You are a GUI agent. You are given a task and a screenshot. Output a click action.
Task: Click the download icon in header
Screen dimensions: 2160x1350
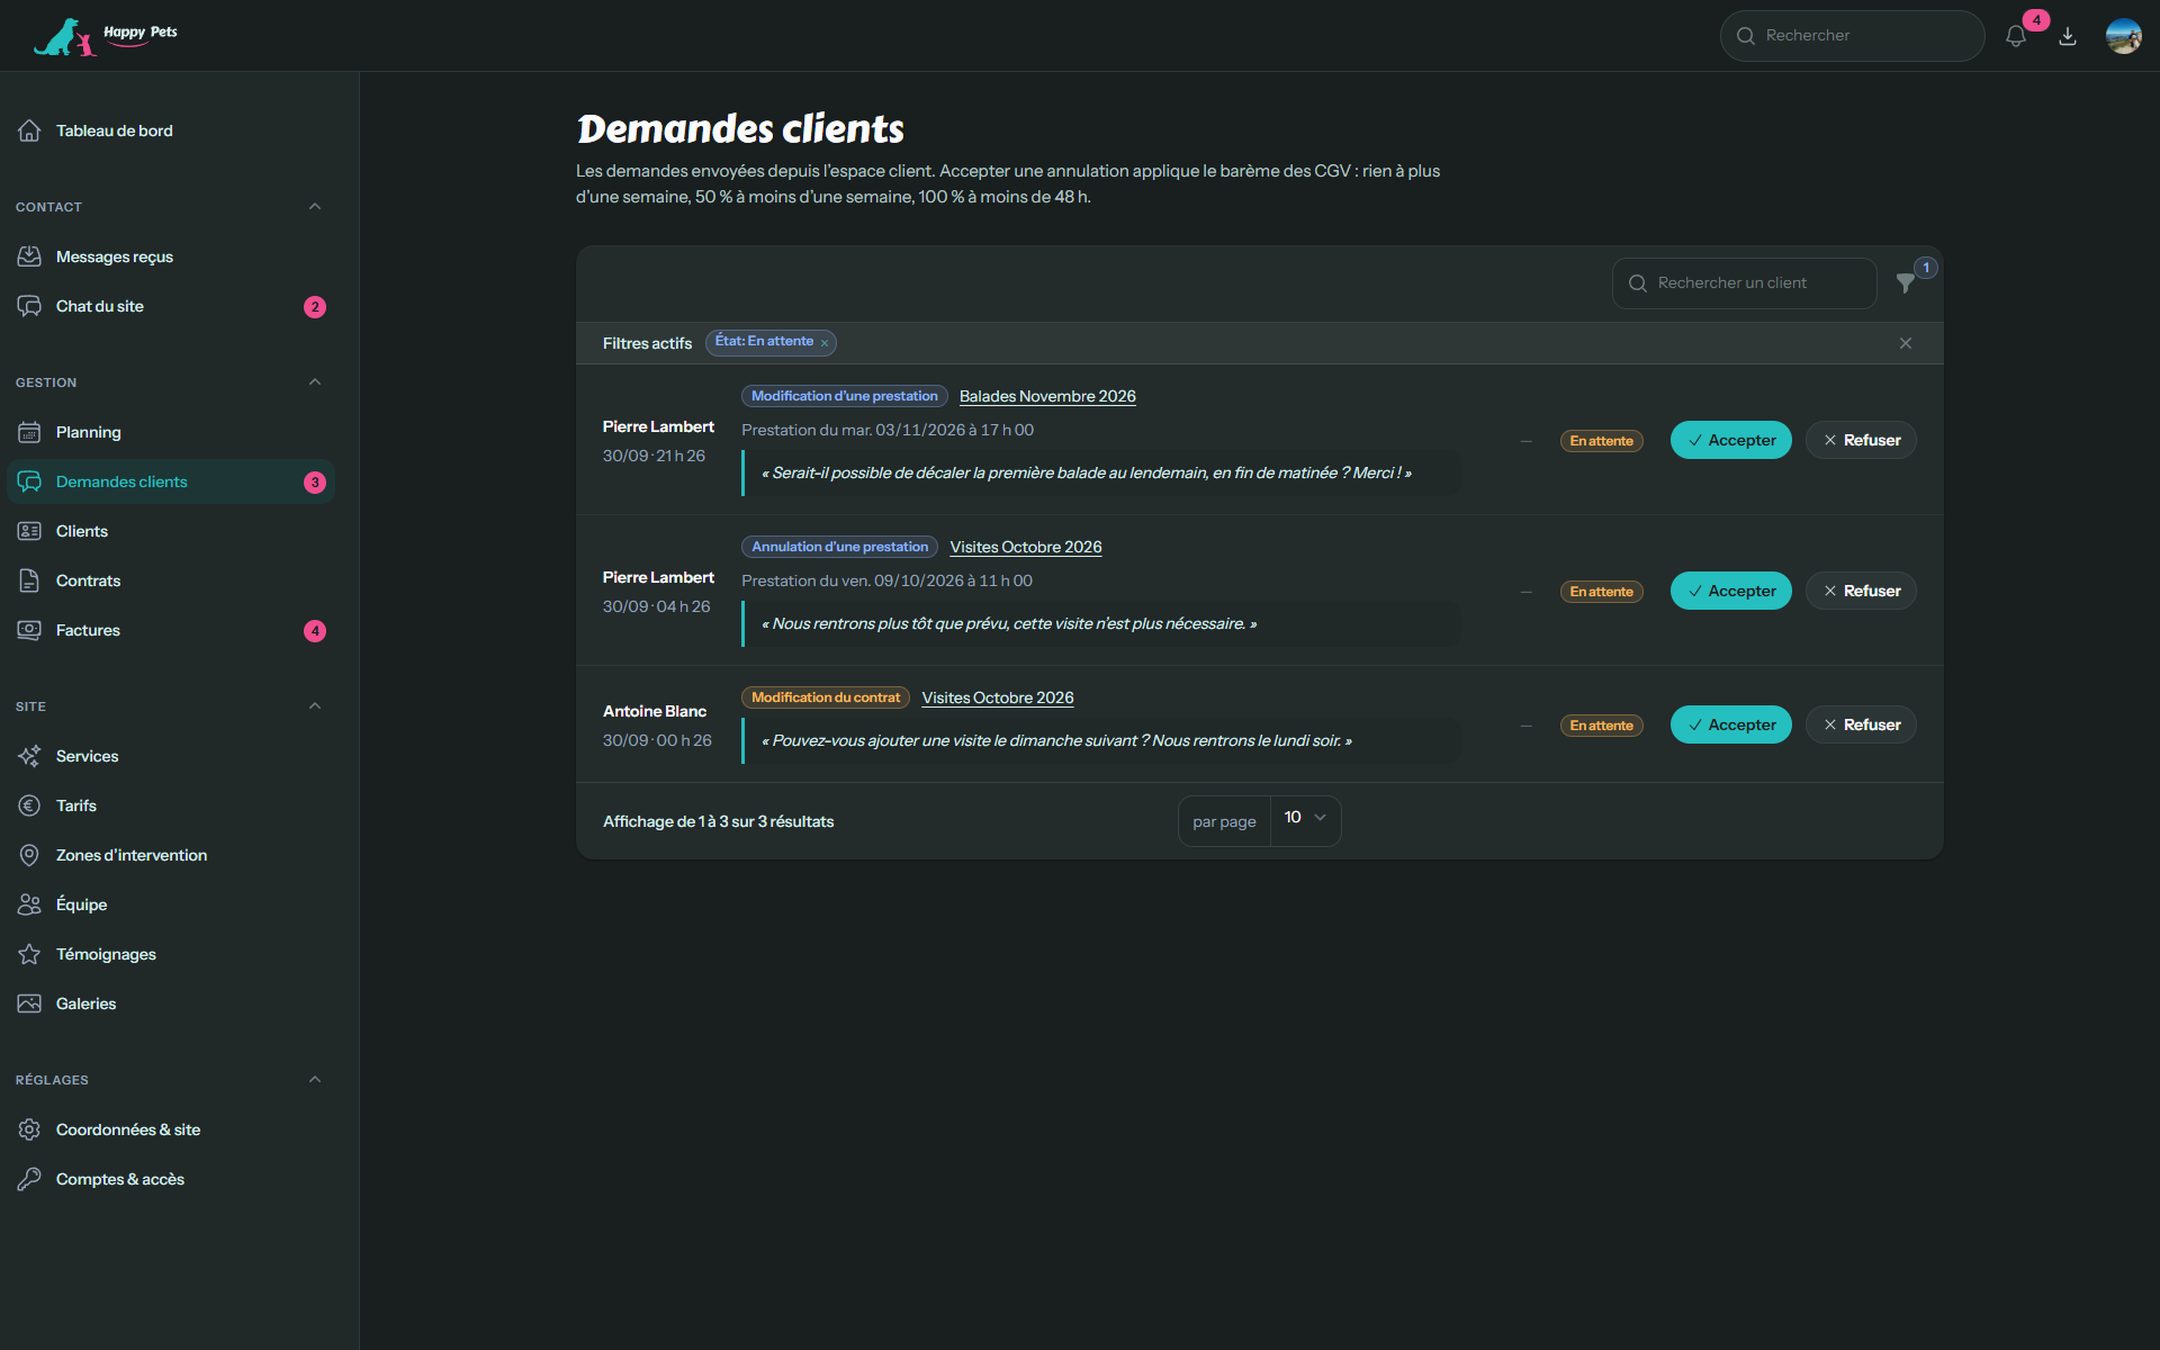(x=2068, y=36)
